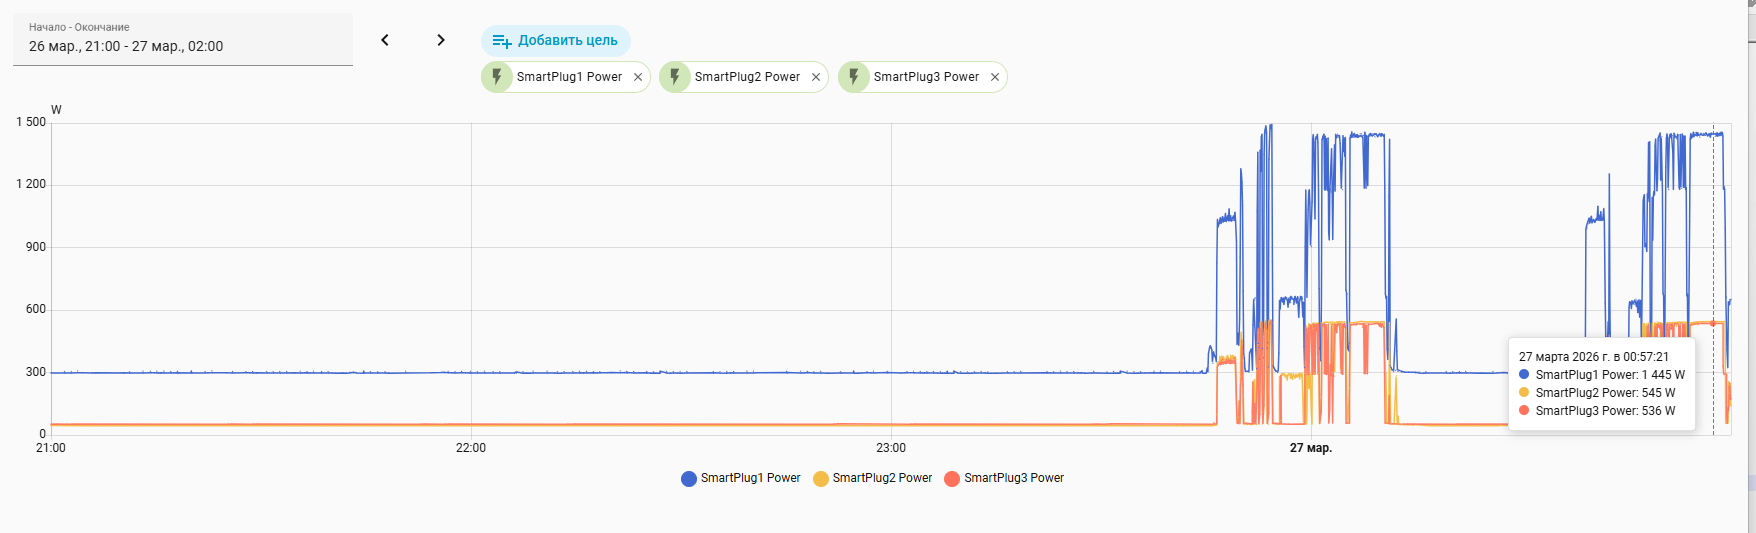The height and width of the screenshot is (533, 1756).
Task: Go to next time range arrow
Action: pyautogui.click(x=441, y=40)
